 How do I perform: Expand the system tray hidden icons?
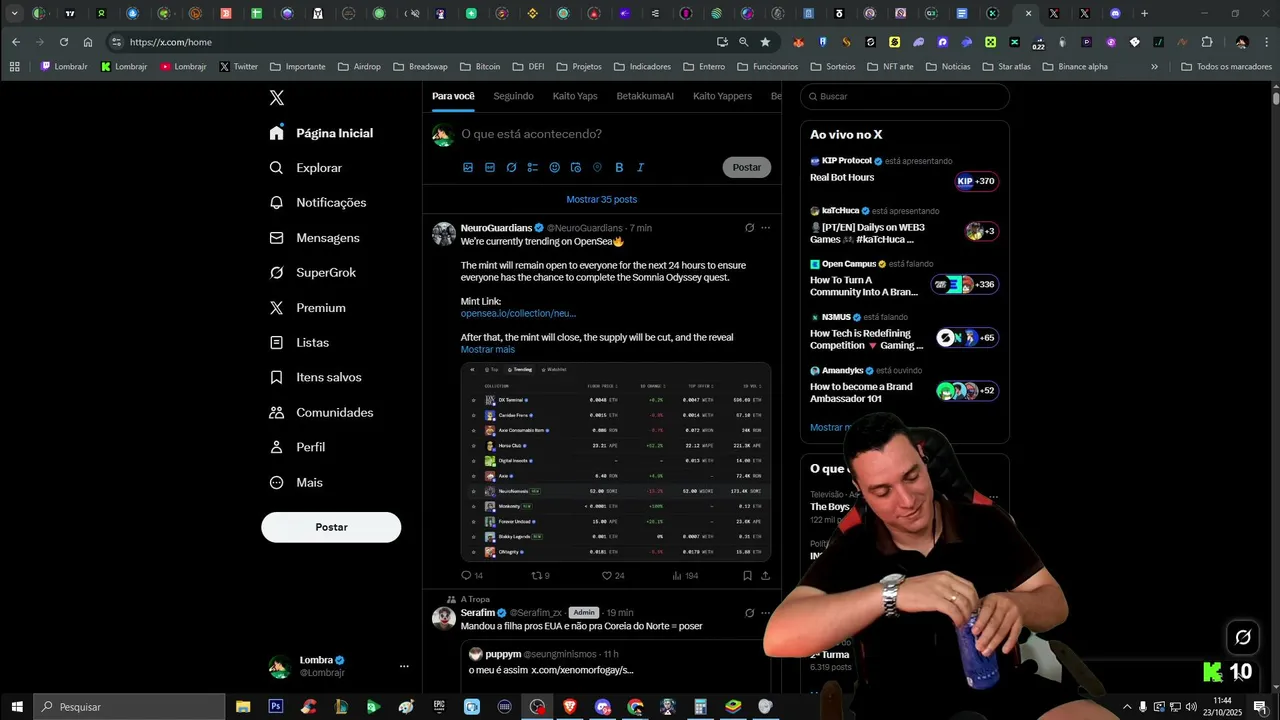(1127, 707)
